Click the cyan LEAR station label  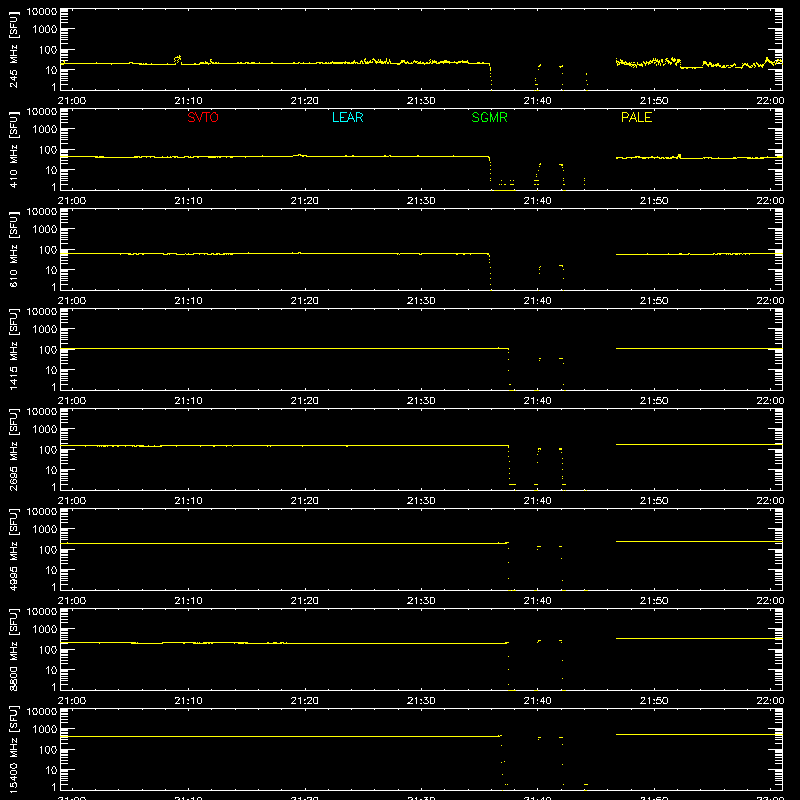tap(347, 117)
